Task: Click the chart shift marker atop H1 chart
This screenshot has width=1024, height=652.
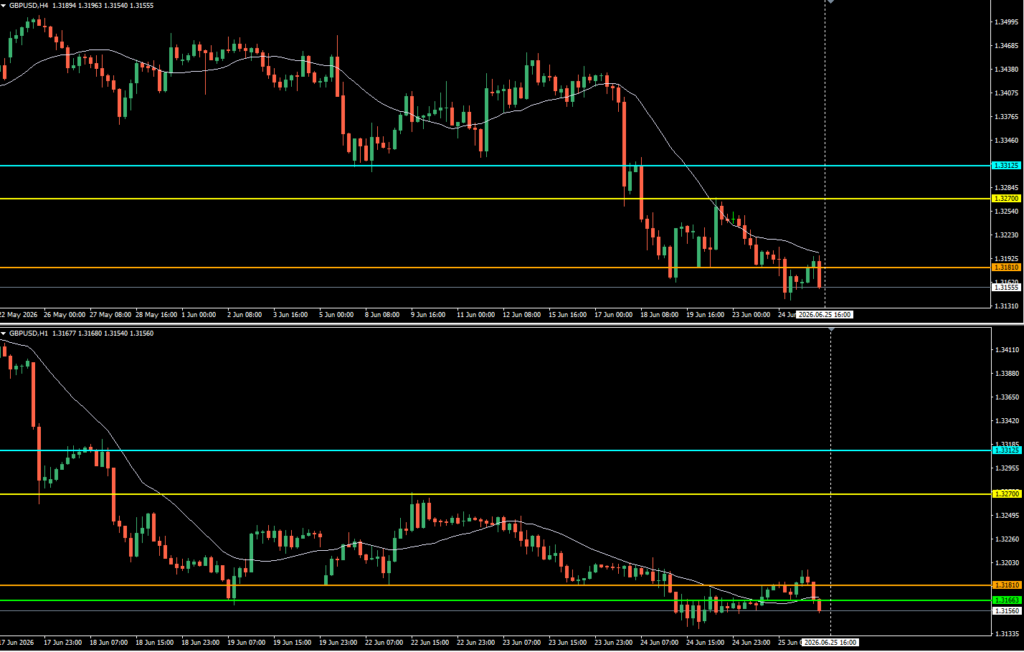Action: 831,331
